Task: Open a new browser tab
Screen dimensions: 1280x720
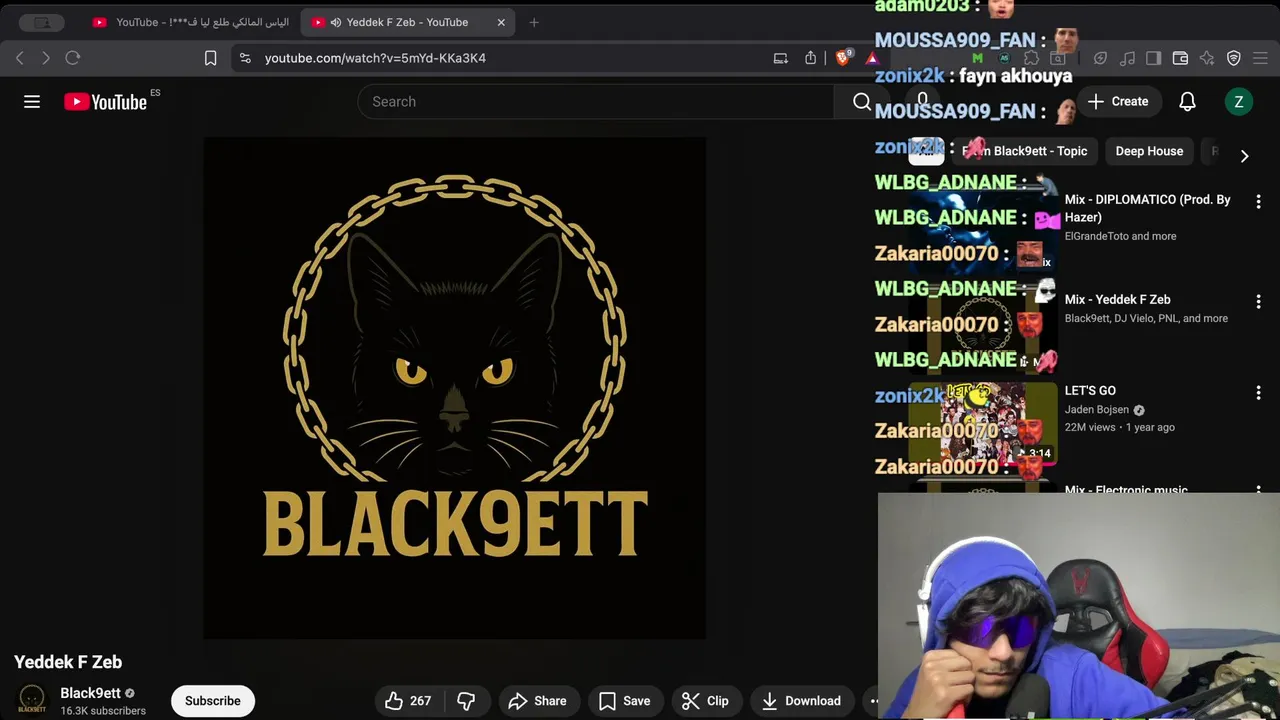Action: click(x=534, y=22)
